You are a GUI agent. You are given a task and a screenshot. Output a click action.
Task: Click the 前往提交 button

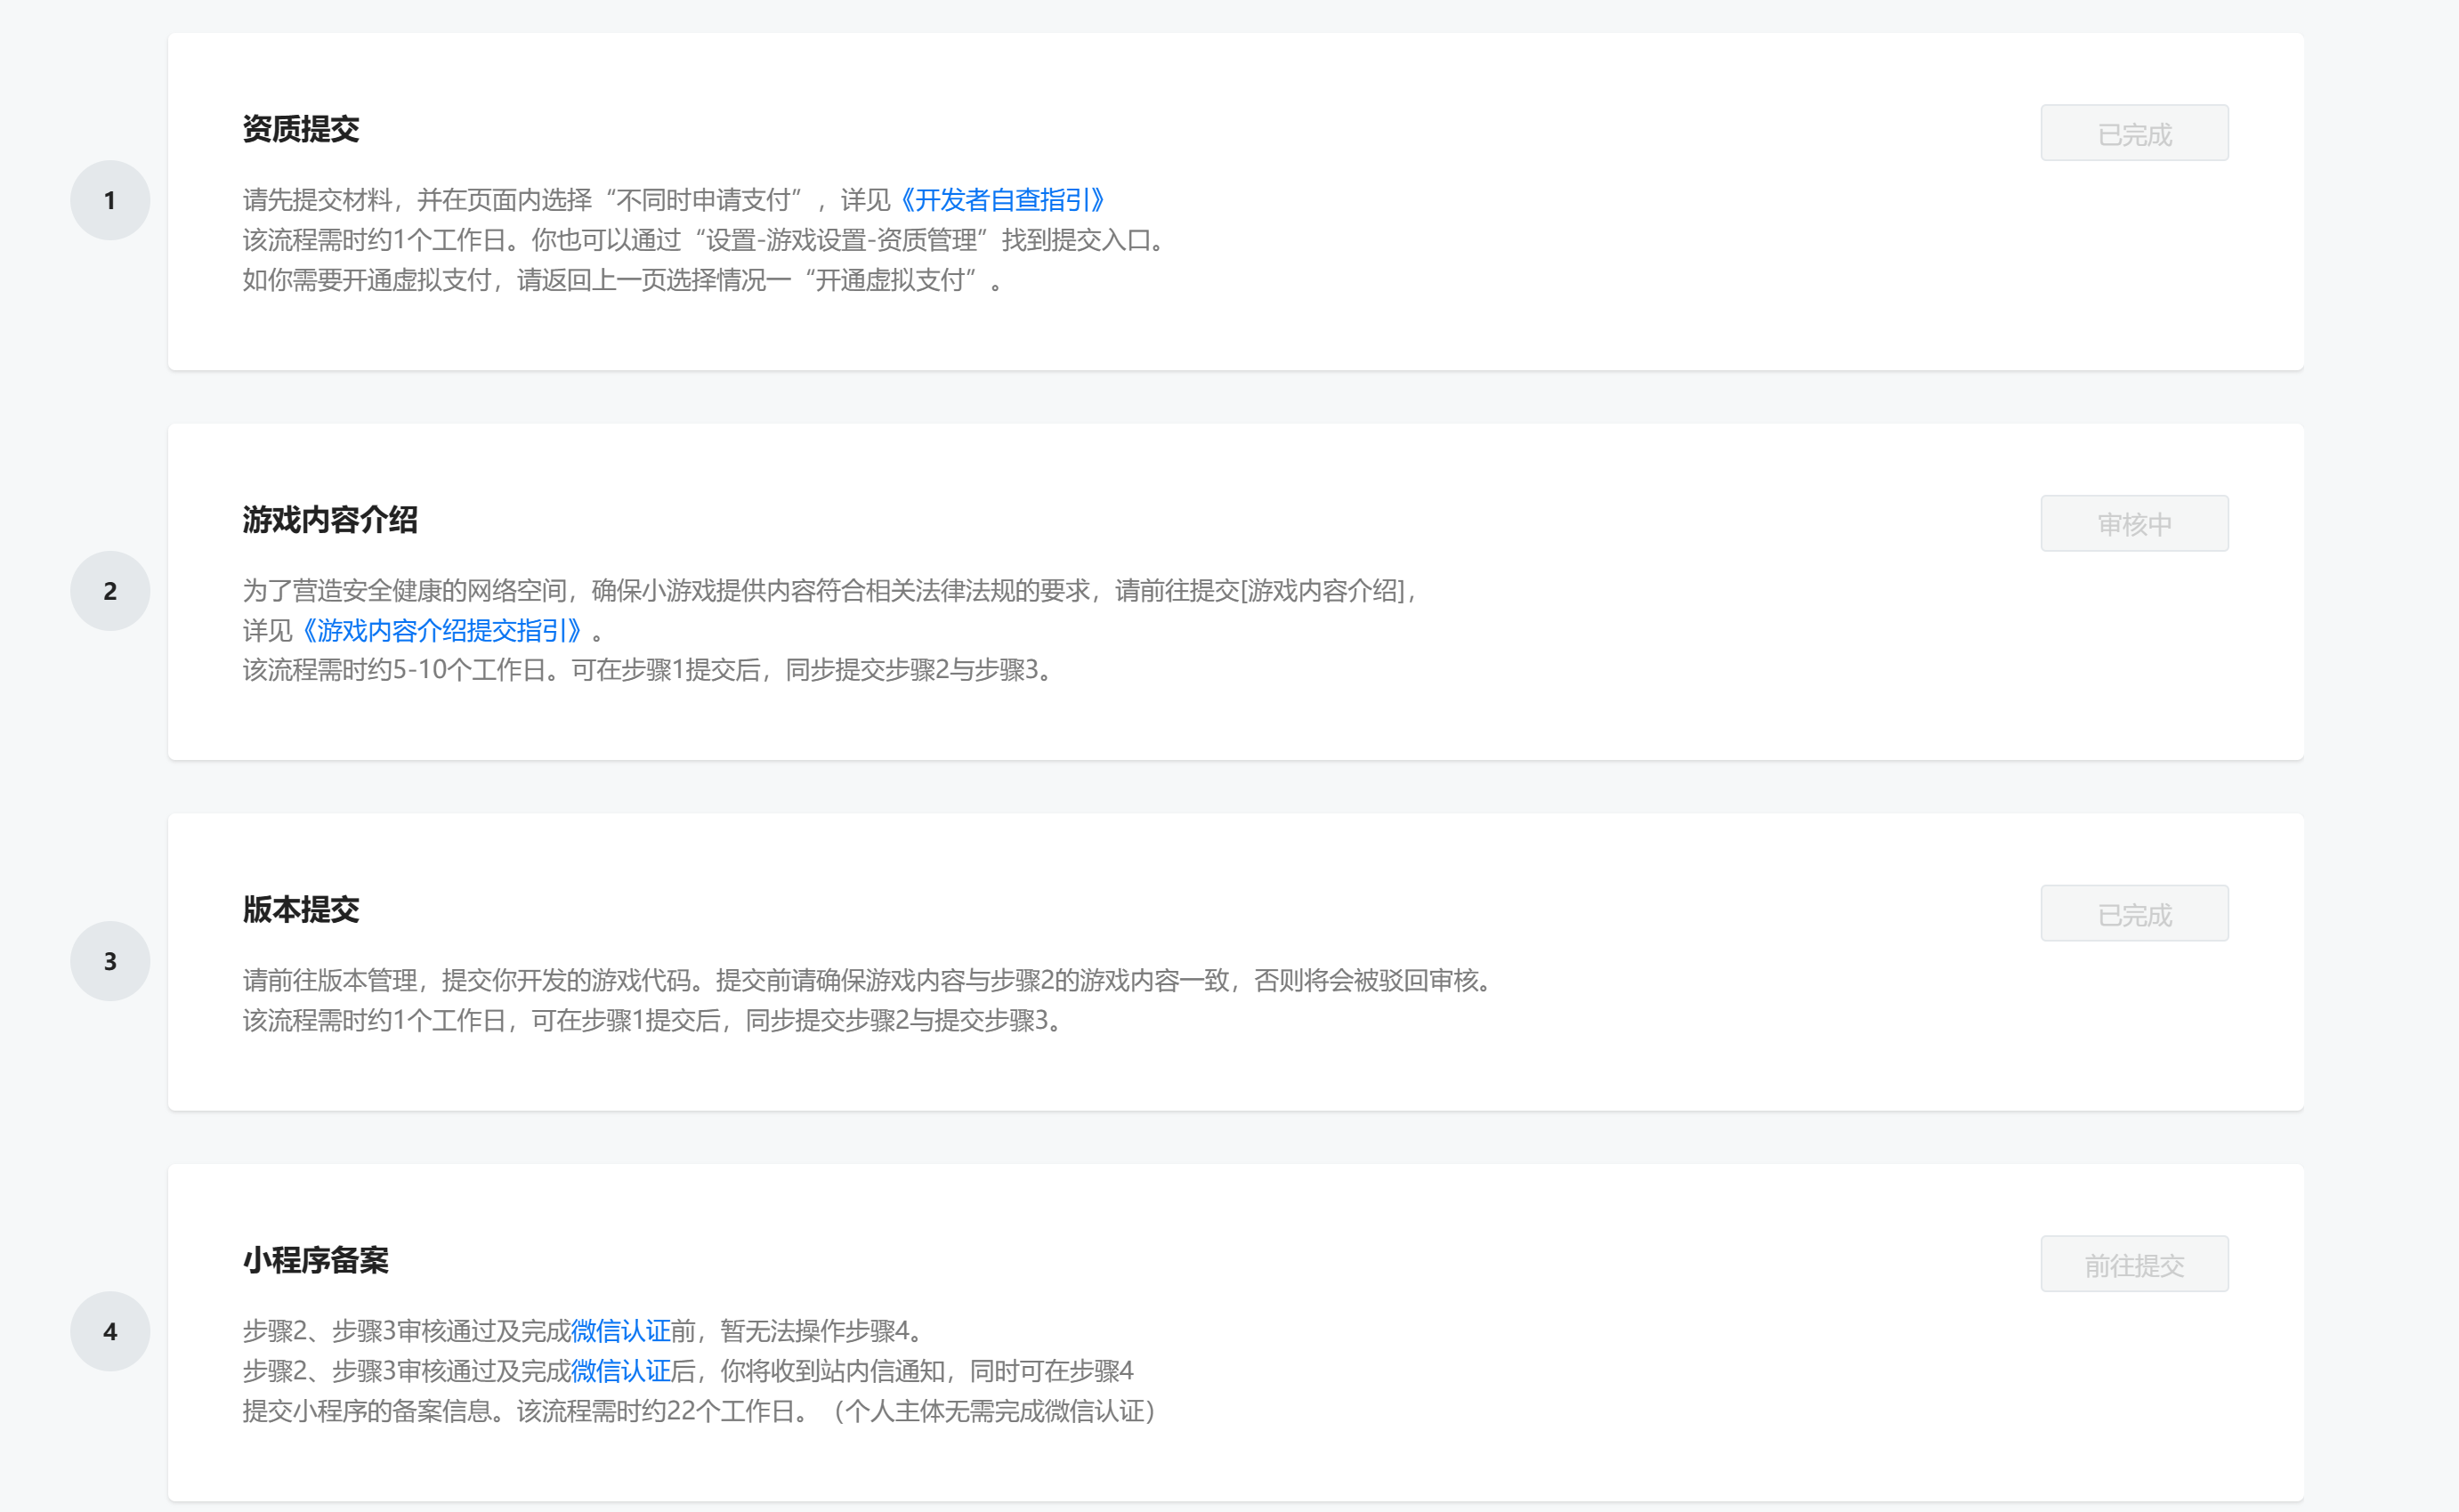(2134, 1264)
